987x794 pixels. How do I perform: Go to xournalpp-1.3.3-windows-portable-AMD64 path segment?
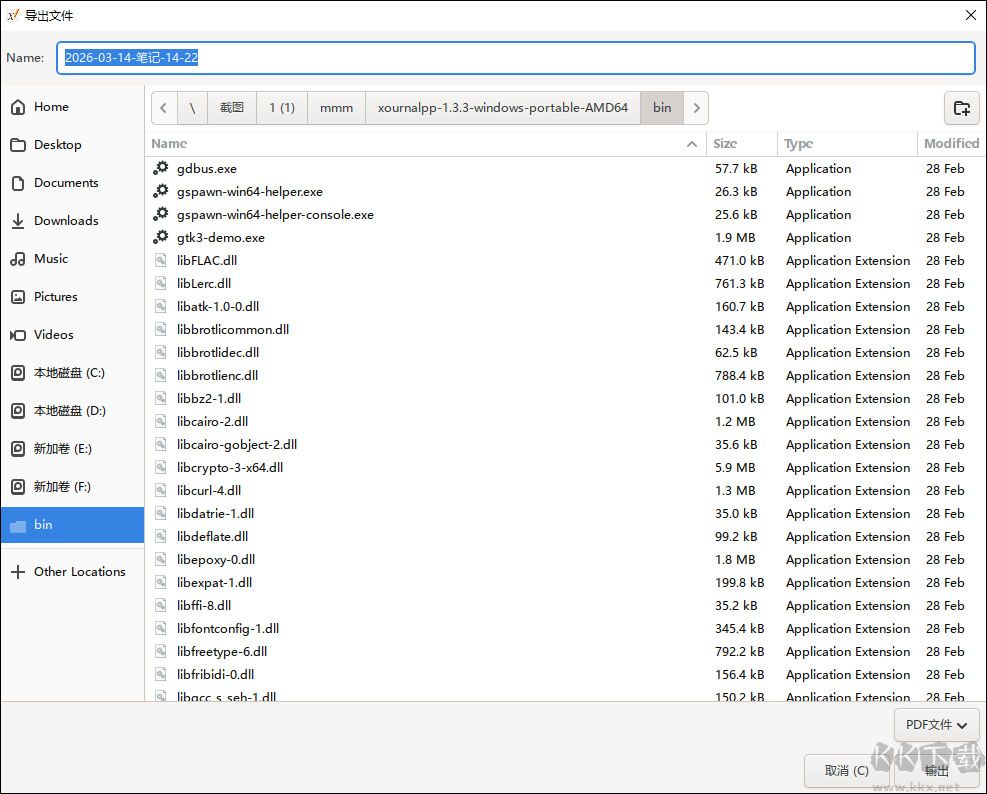click(x=503, y=108)
